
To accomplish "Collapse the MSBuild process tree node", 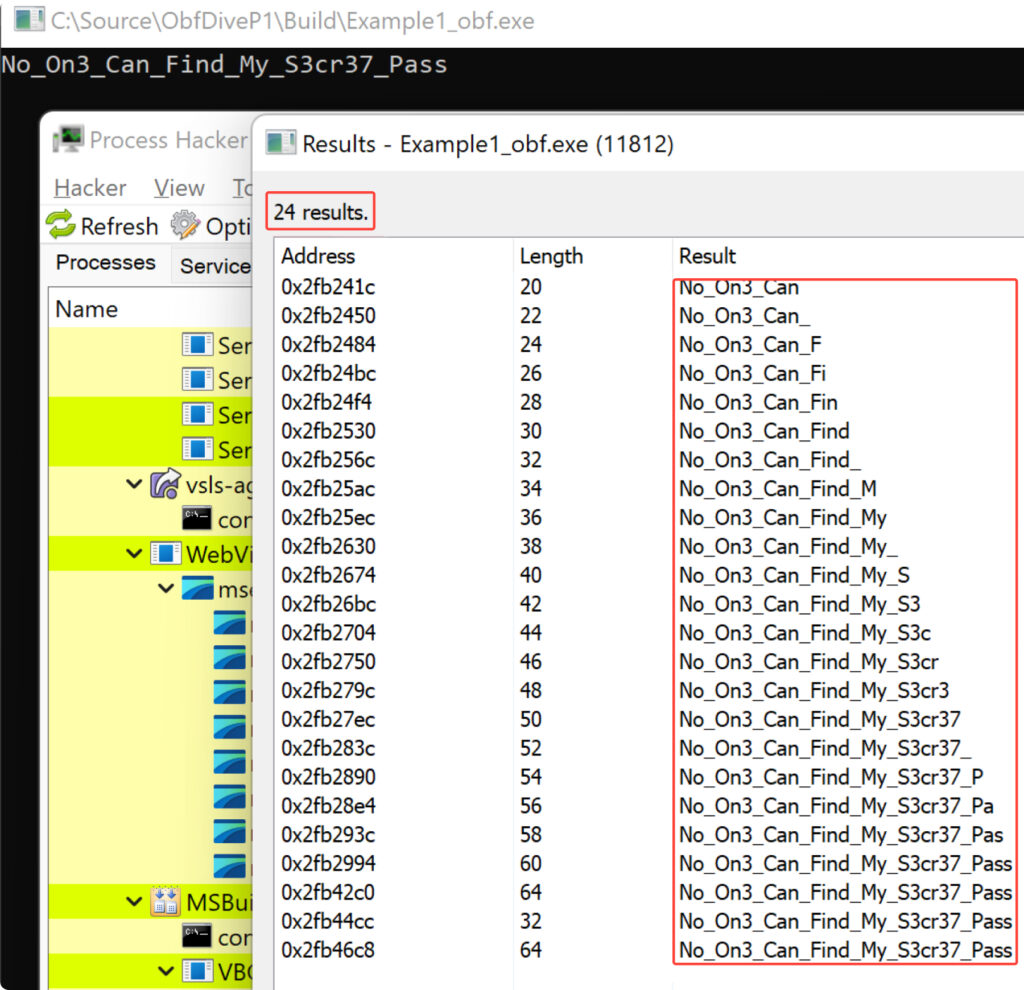I will (x=134, y=903).
